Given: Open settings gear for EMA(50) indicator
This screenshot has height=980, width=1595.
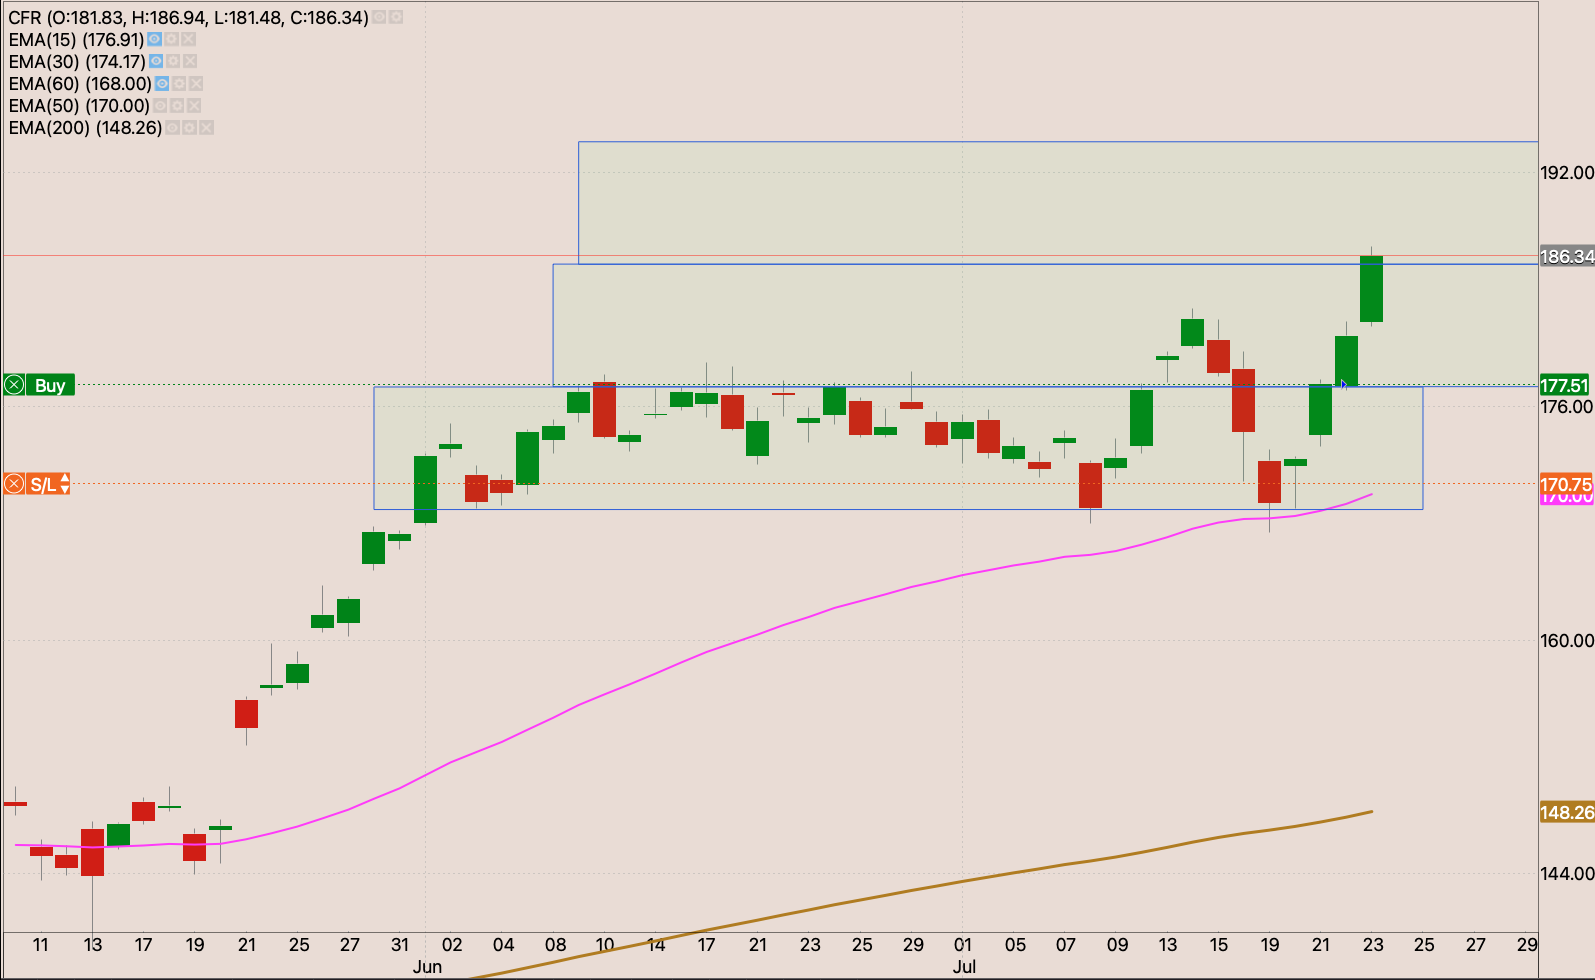Looking at the screenshot, I should click(177, 106).
